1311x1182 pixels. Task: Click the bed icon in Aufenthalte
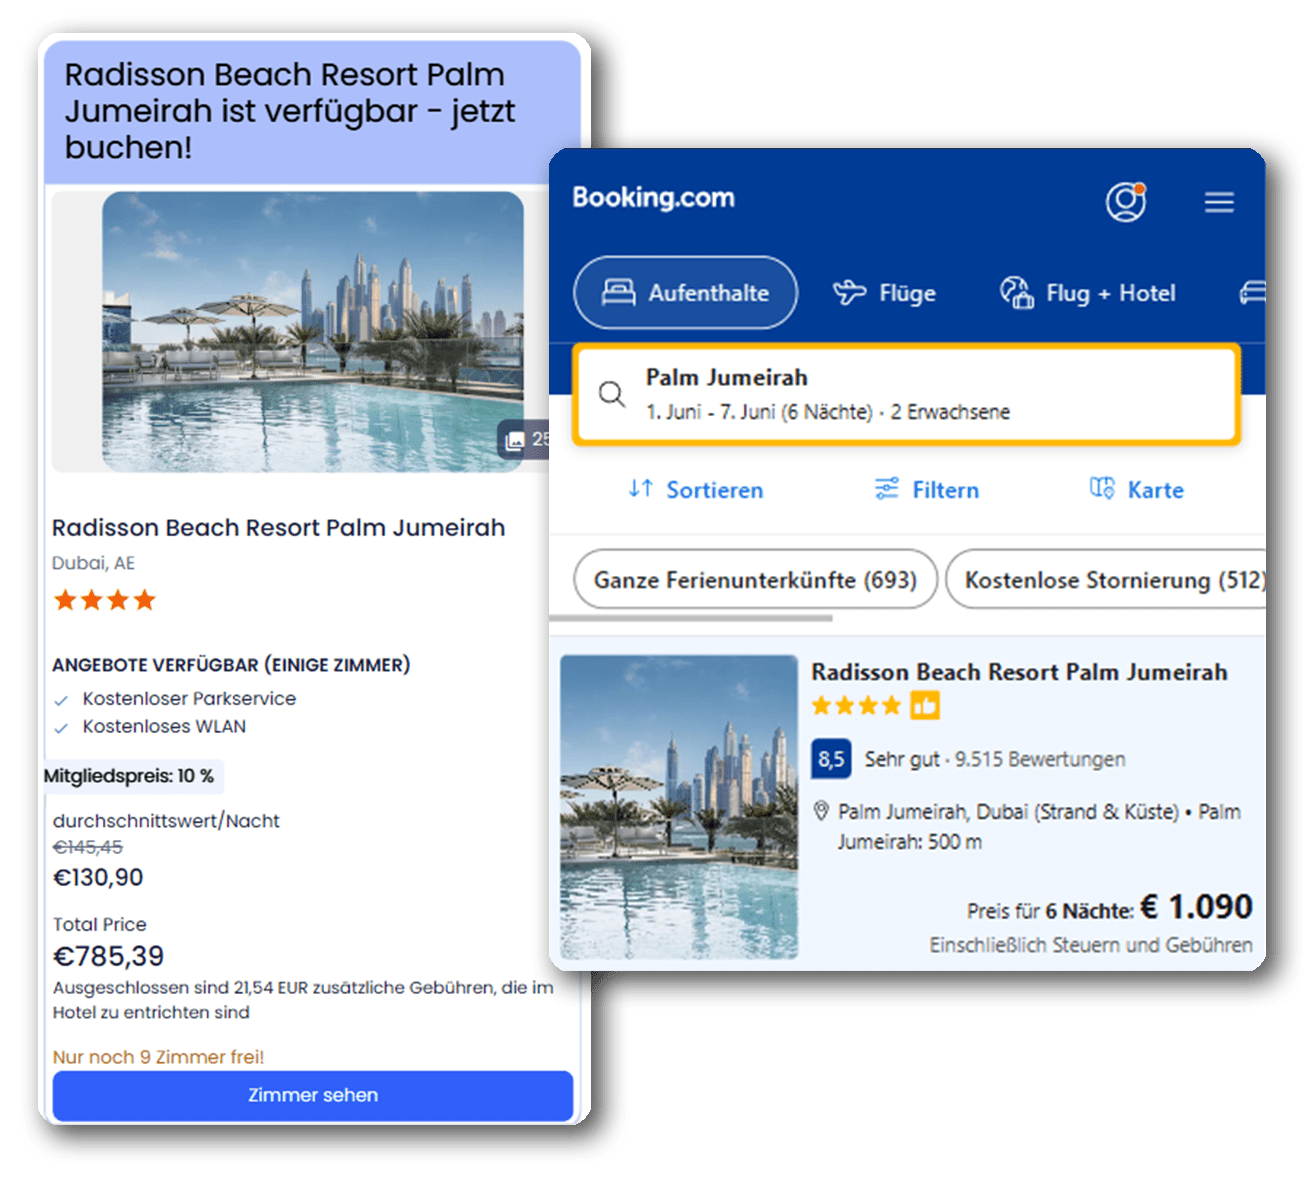coord(618,292)
